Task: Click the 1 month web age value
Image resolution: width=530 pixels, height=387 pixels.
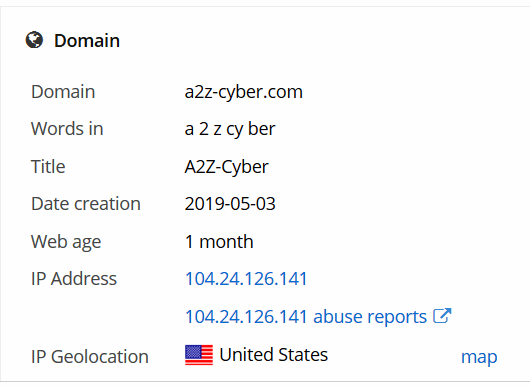Action: click(x=219, y=242)
